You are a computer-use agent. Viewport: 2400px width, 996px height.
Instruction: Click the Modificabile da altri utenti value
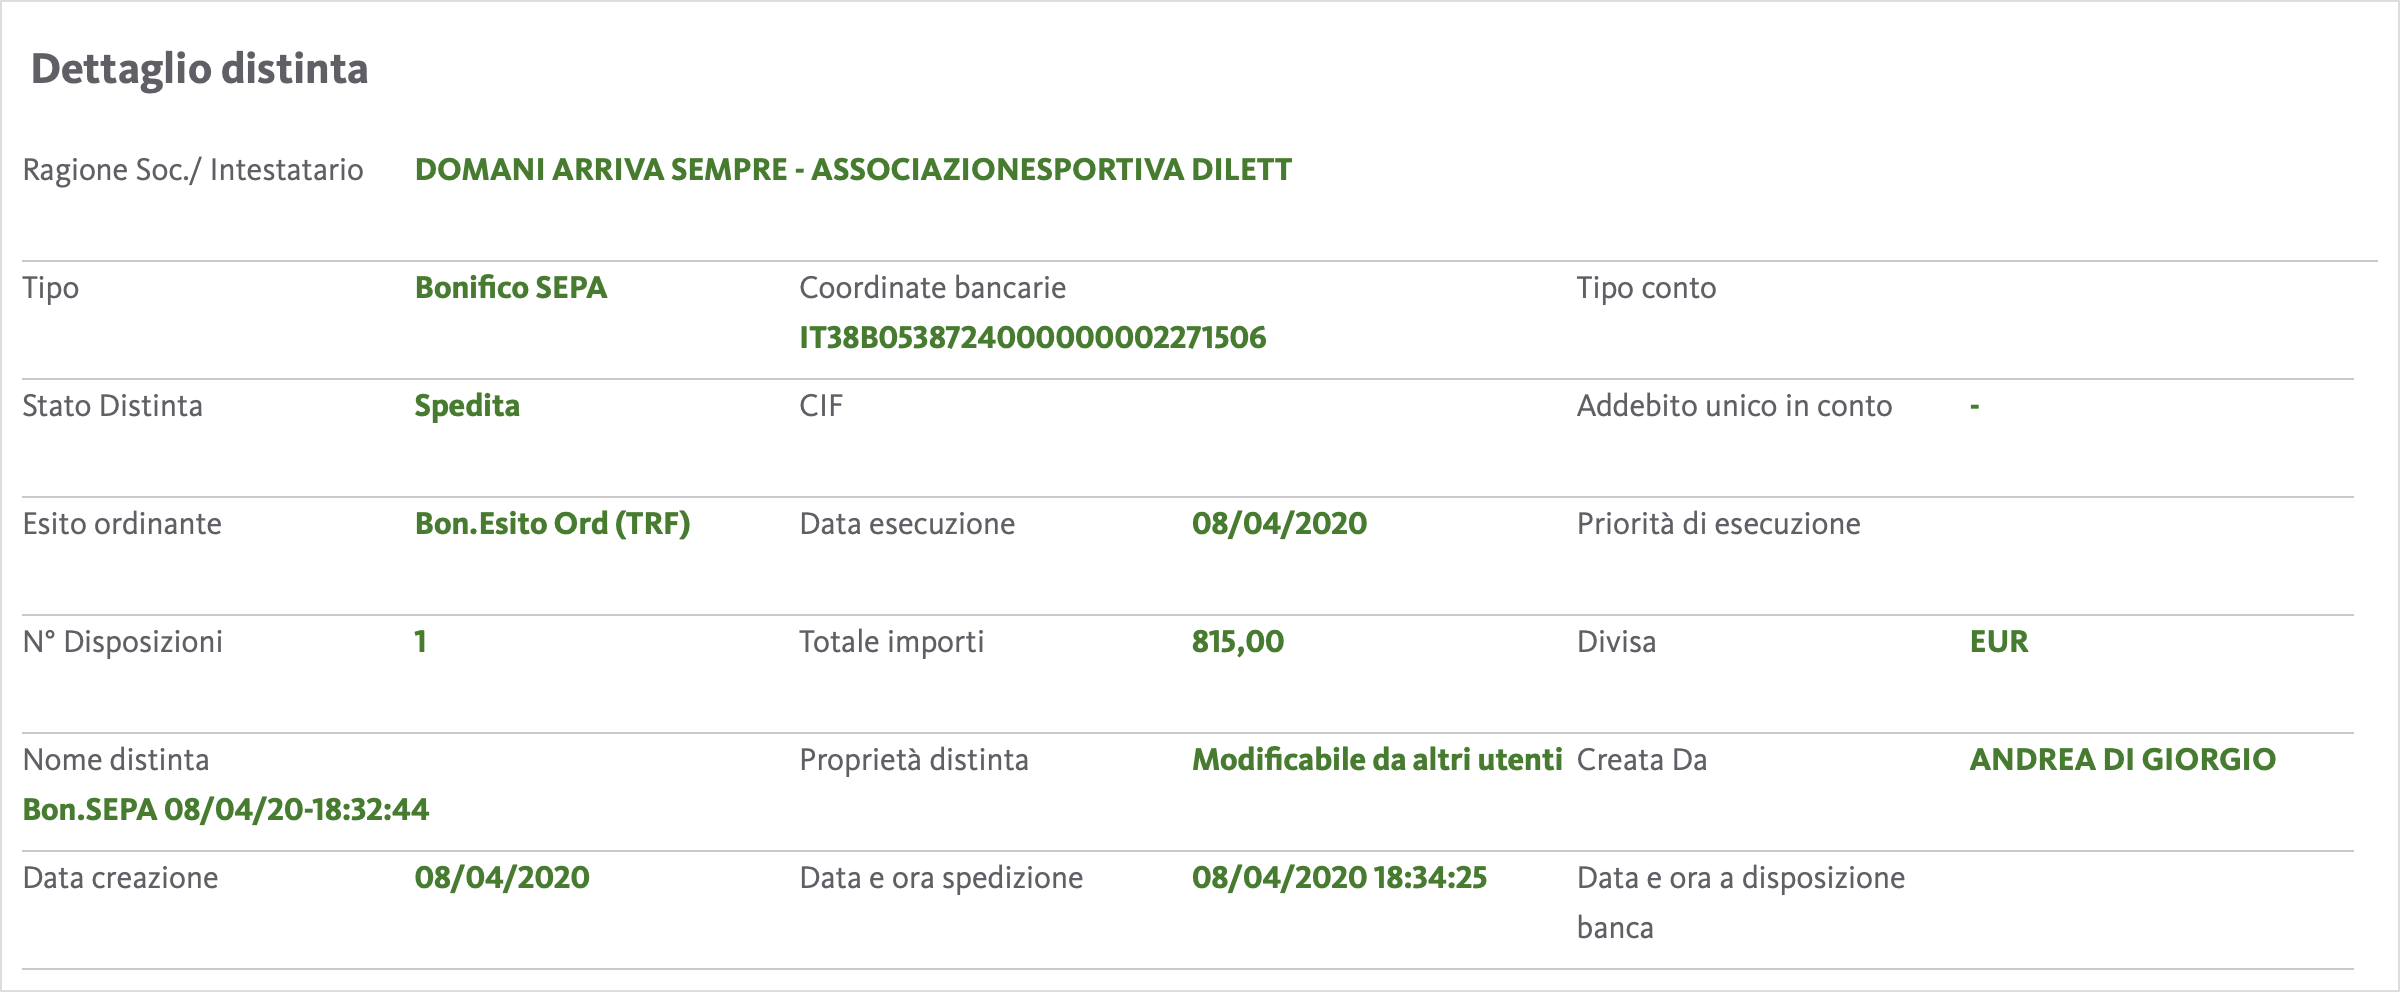pyautogui.click(x=1377, y=760)
